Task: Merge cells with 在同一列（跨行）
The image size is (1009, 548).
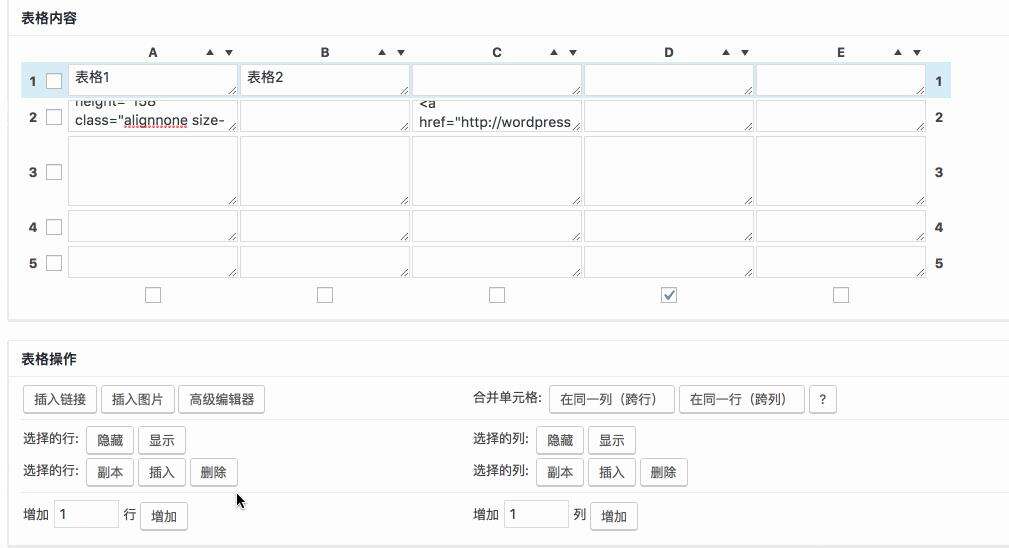Action: (611, 399)
